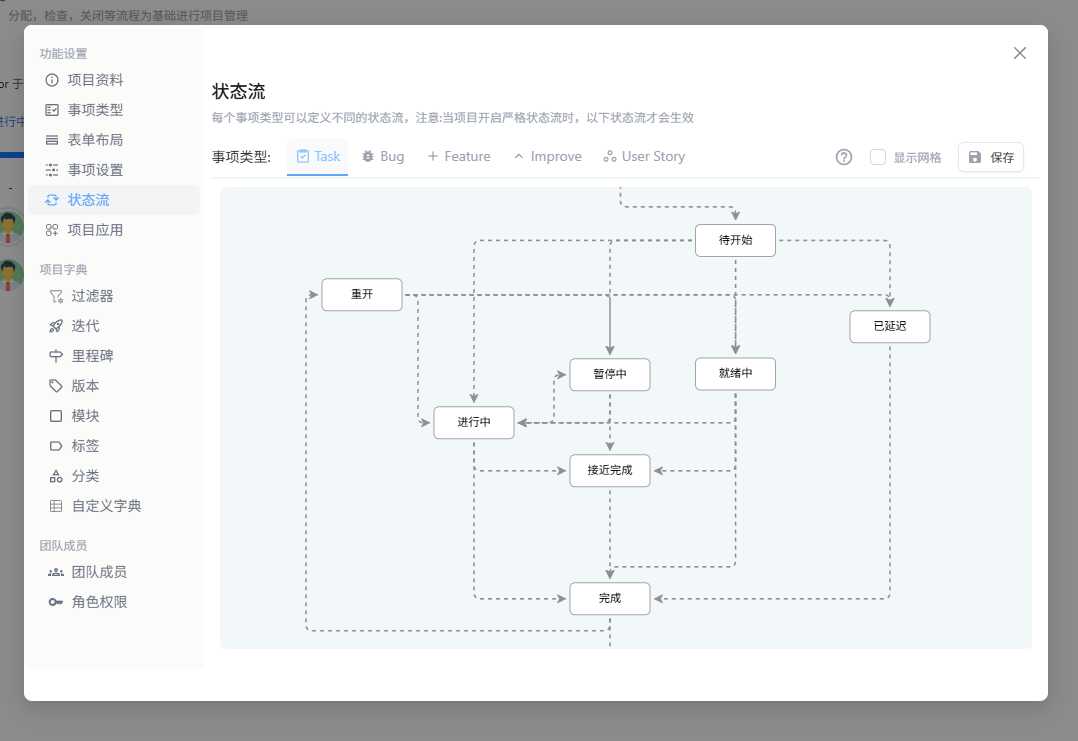Select 状态流 in the sidebar

click(114, 200)
